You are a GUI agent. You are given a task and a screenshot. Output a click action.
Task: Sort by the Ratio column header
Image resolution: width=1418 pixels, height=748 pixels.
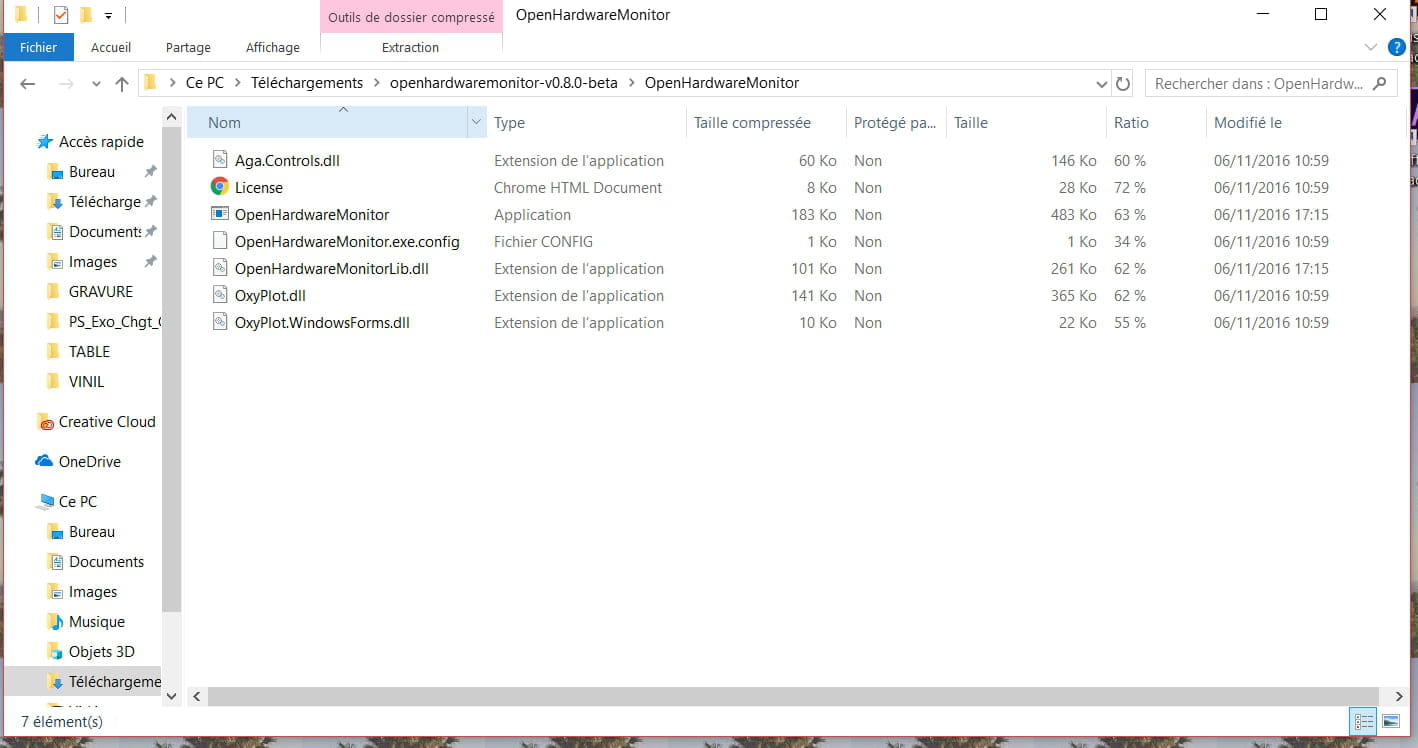(1156, 123)
